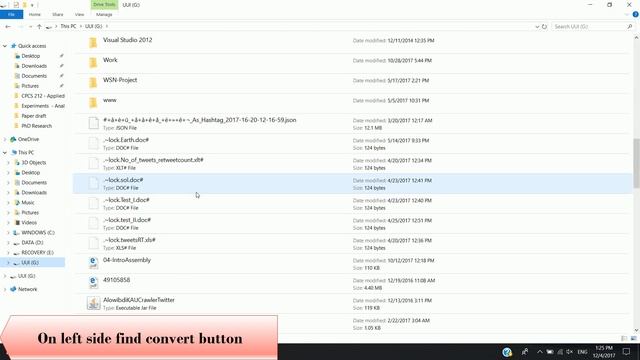Screen dimensions: 640x360
Task: Select the Hashtag JSON file icon
Action: coord(93,123)
